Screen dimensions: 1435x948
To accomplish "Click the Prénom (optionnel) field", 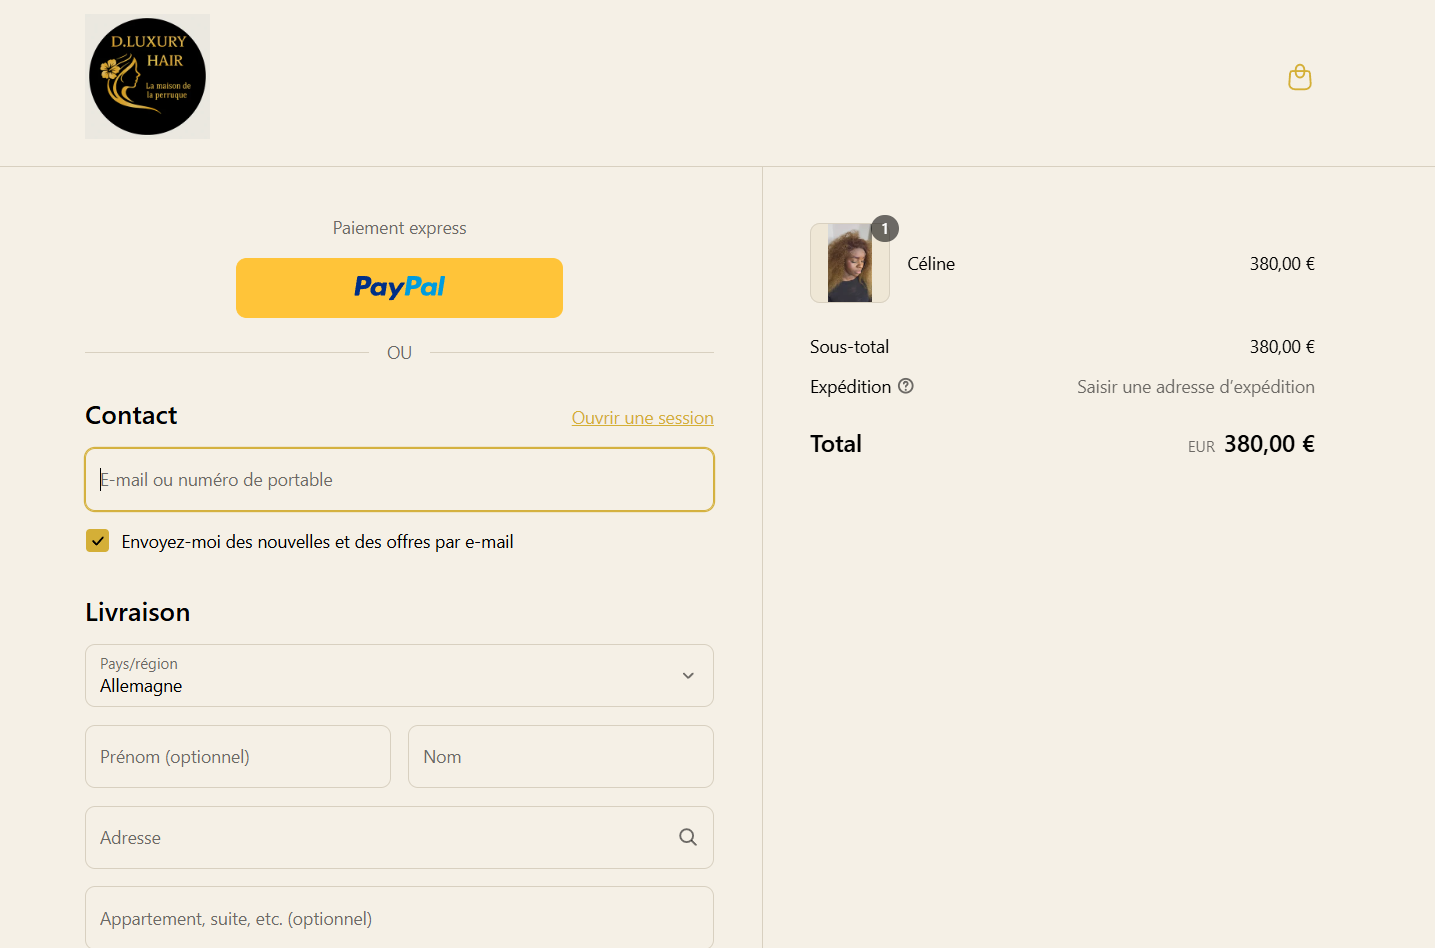I will coord(238,757).
